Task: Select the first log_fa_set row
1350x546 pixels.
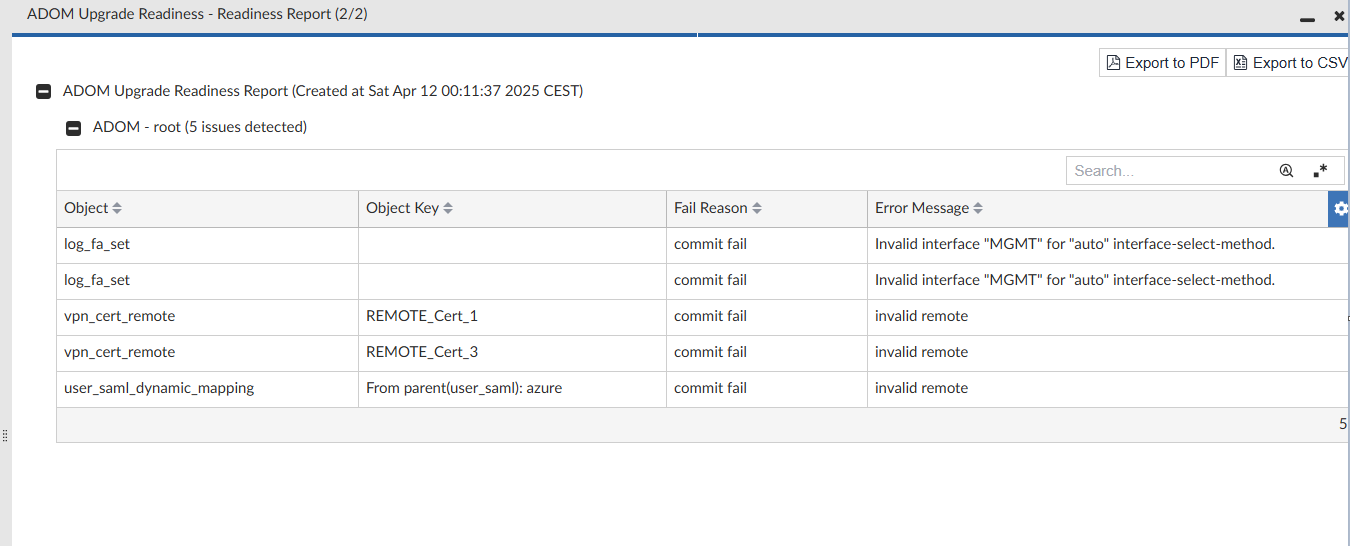Action: [97, 244]
